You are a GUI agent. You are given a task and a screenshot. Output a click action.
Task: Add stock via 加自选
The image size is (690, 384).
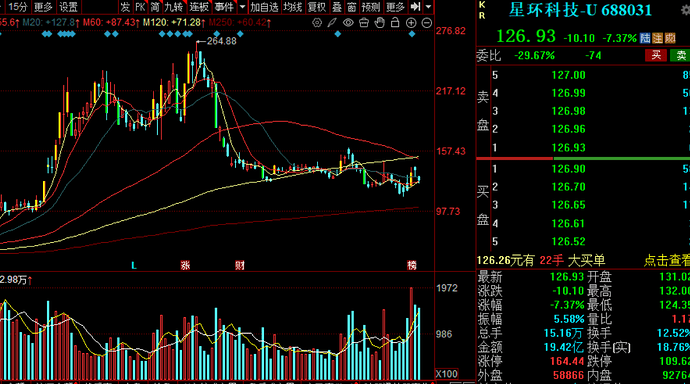pyautogui.click(x=264, y=7)
